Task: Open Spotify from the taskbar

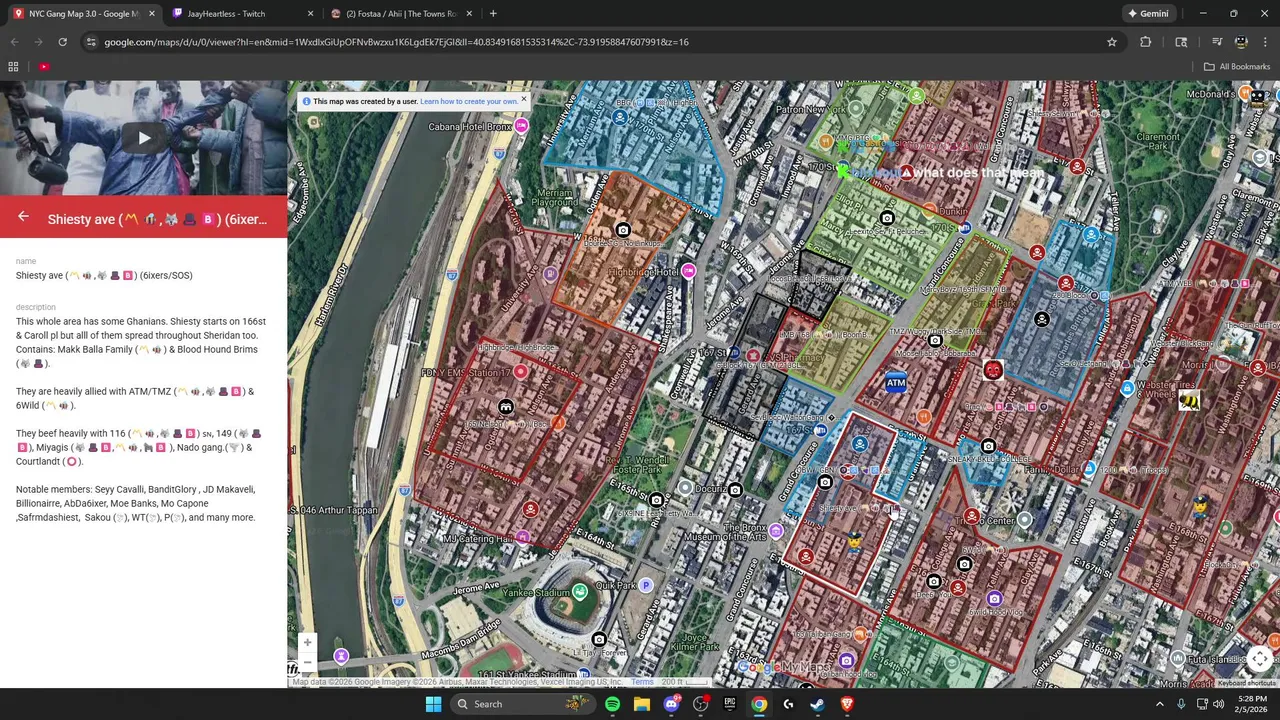Action: coord(612,704)
